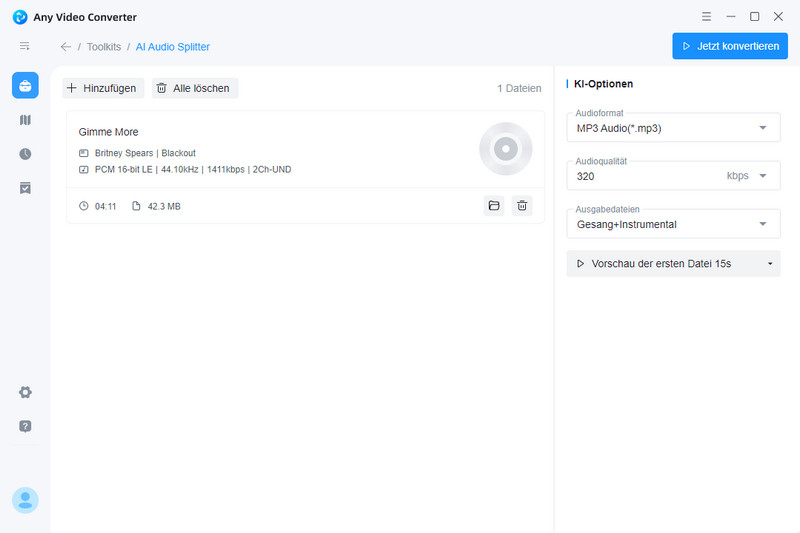
Task: Open the help question mark icon
Action: click(x=25, y=426)
